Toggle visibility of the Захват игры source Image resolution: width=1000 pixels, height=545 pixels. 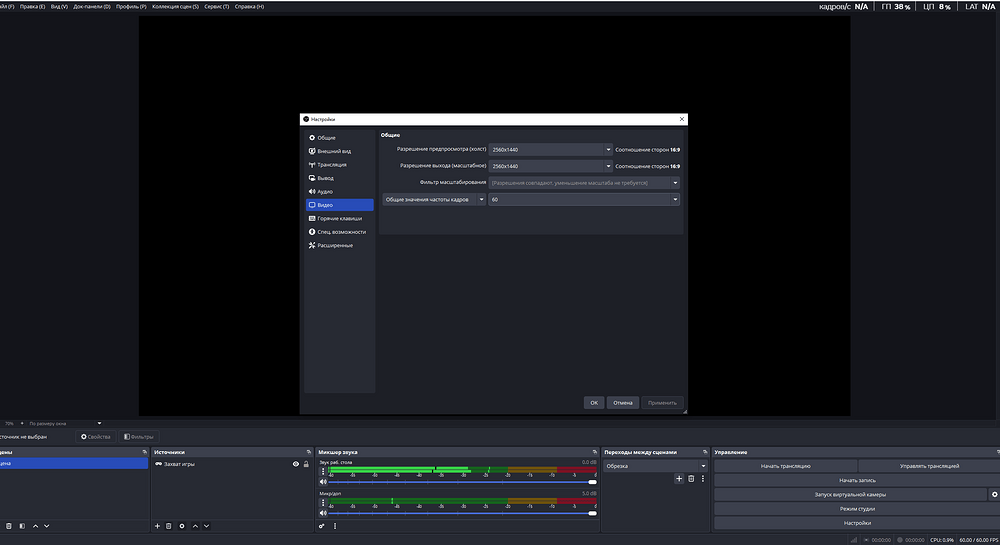[x=296, y=464]
